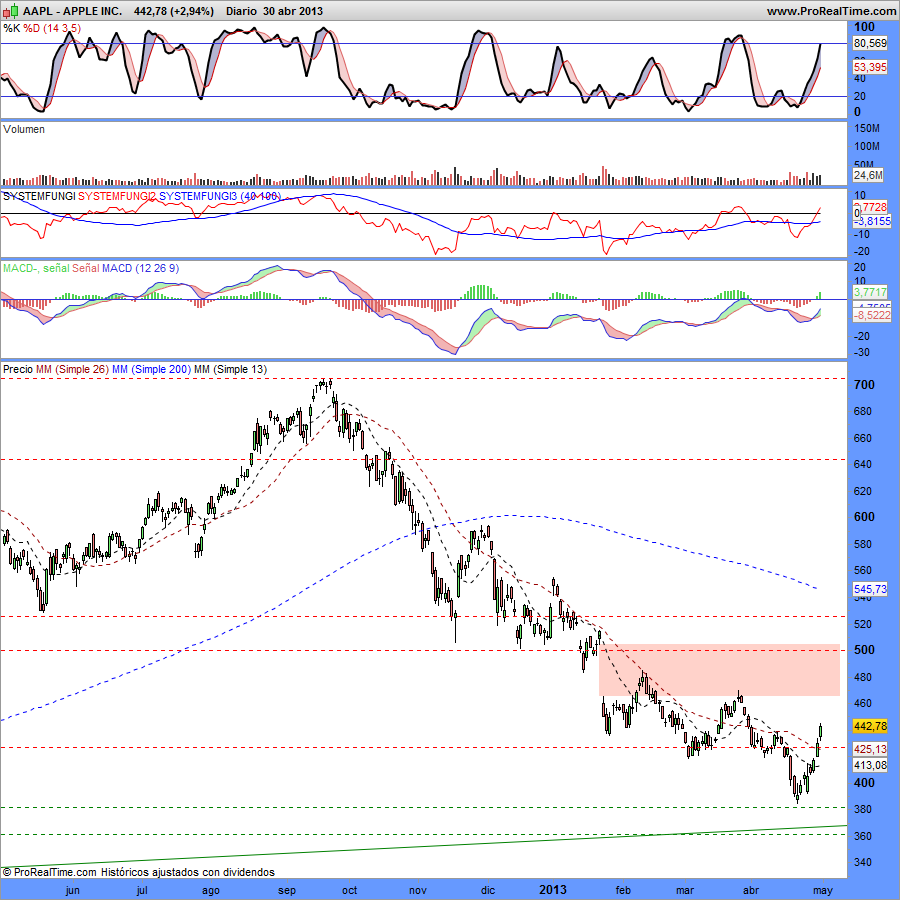Select the green 3,7717 histogram value
Viewport: 900px width, 900px height.
click(x=870, y=293)
